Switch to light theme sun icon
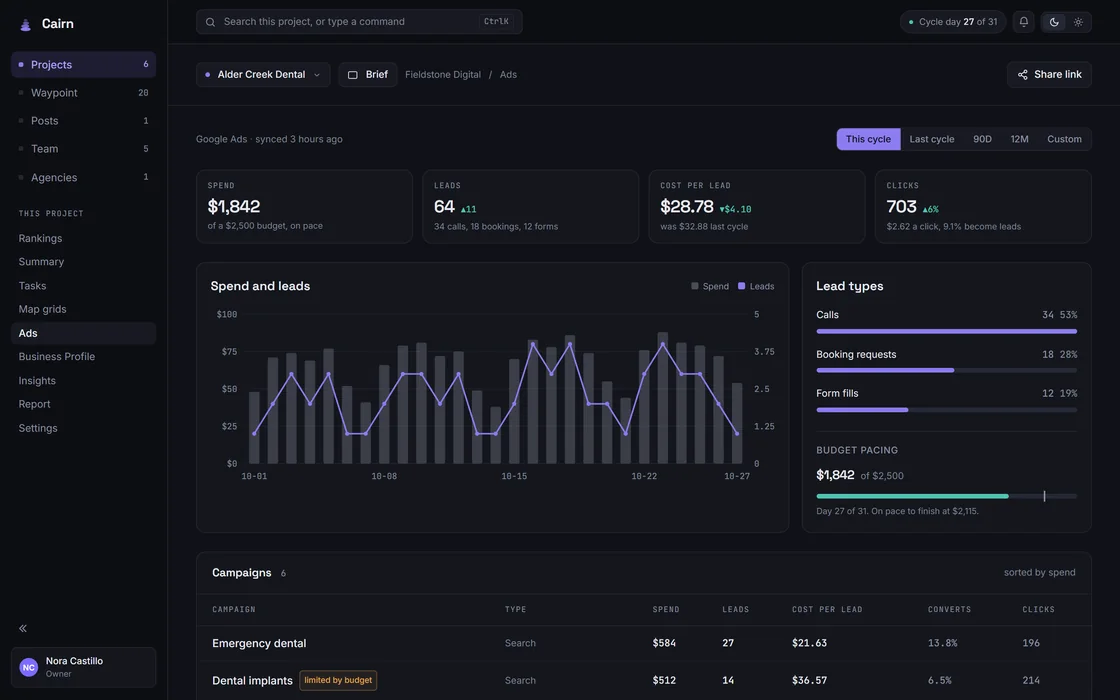Image resolution: width=1120 pixels, height=700 pixels. coord(1079,22)
